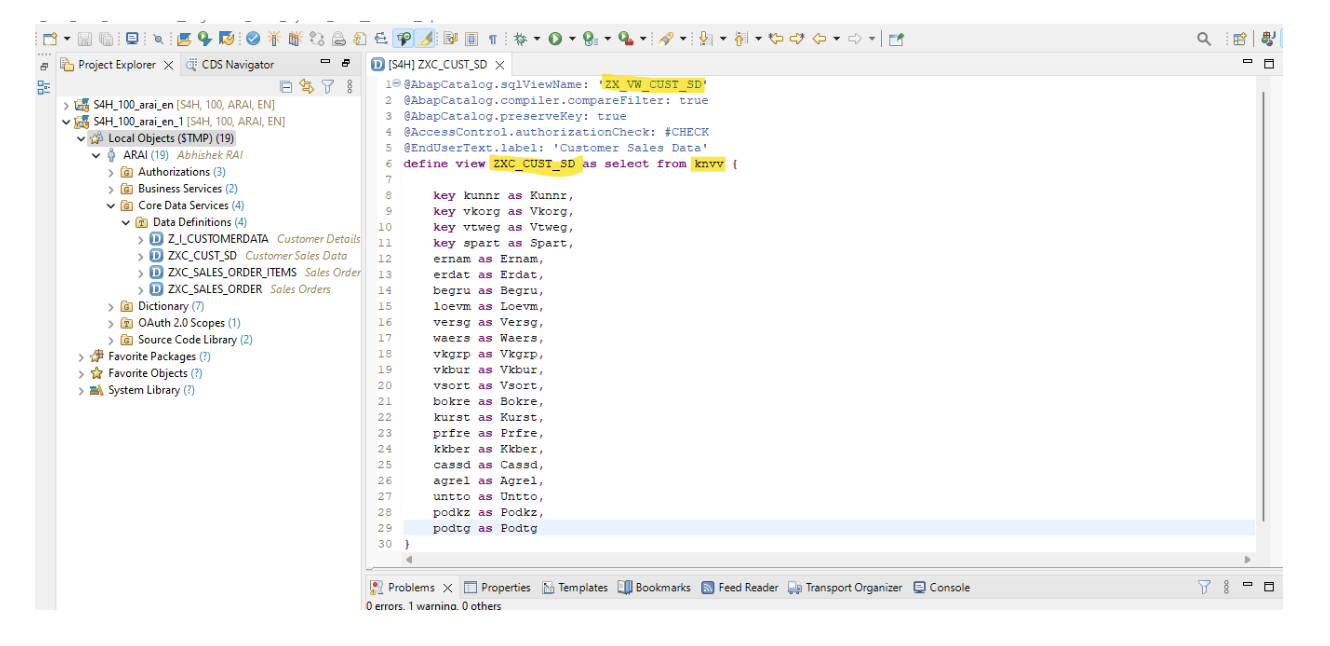Toggle the Mark Occurrences highlighter button
1330x646 pixels.
coord(425,39)
